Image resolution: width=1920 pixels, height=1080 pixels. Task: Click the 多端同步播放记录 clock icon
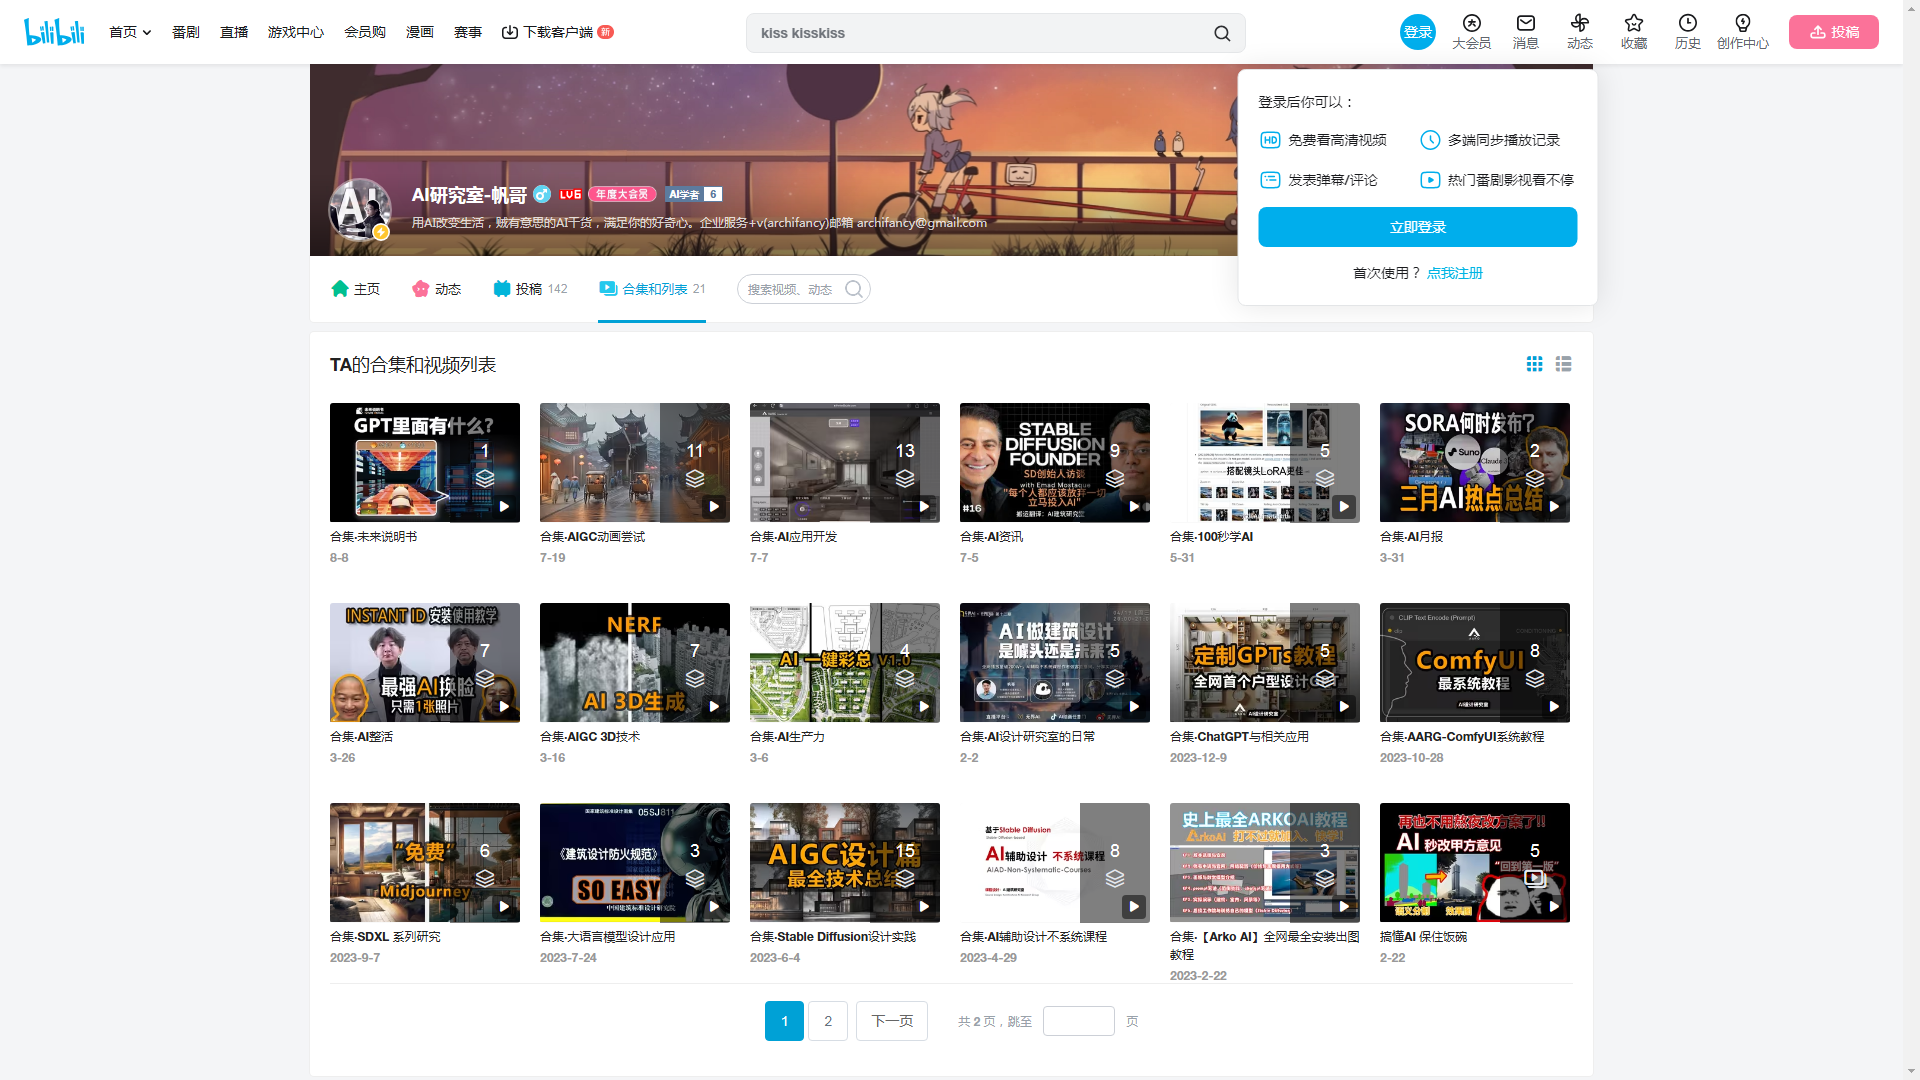pos(1430,140)
